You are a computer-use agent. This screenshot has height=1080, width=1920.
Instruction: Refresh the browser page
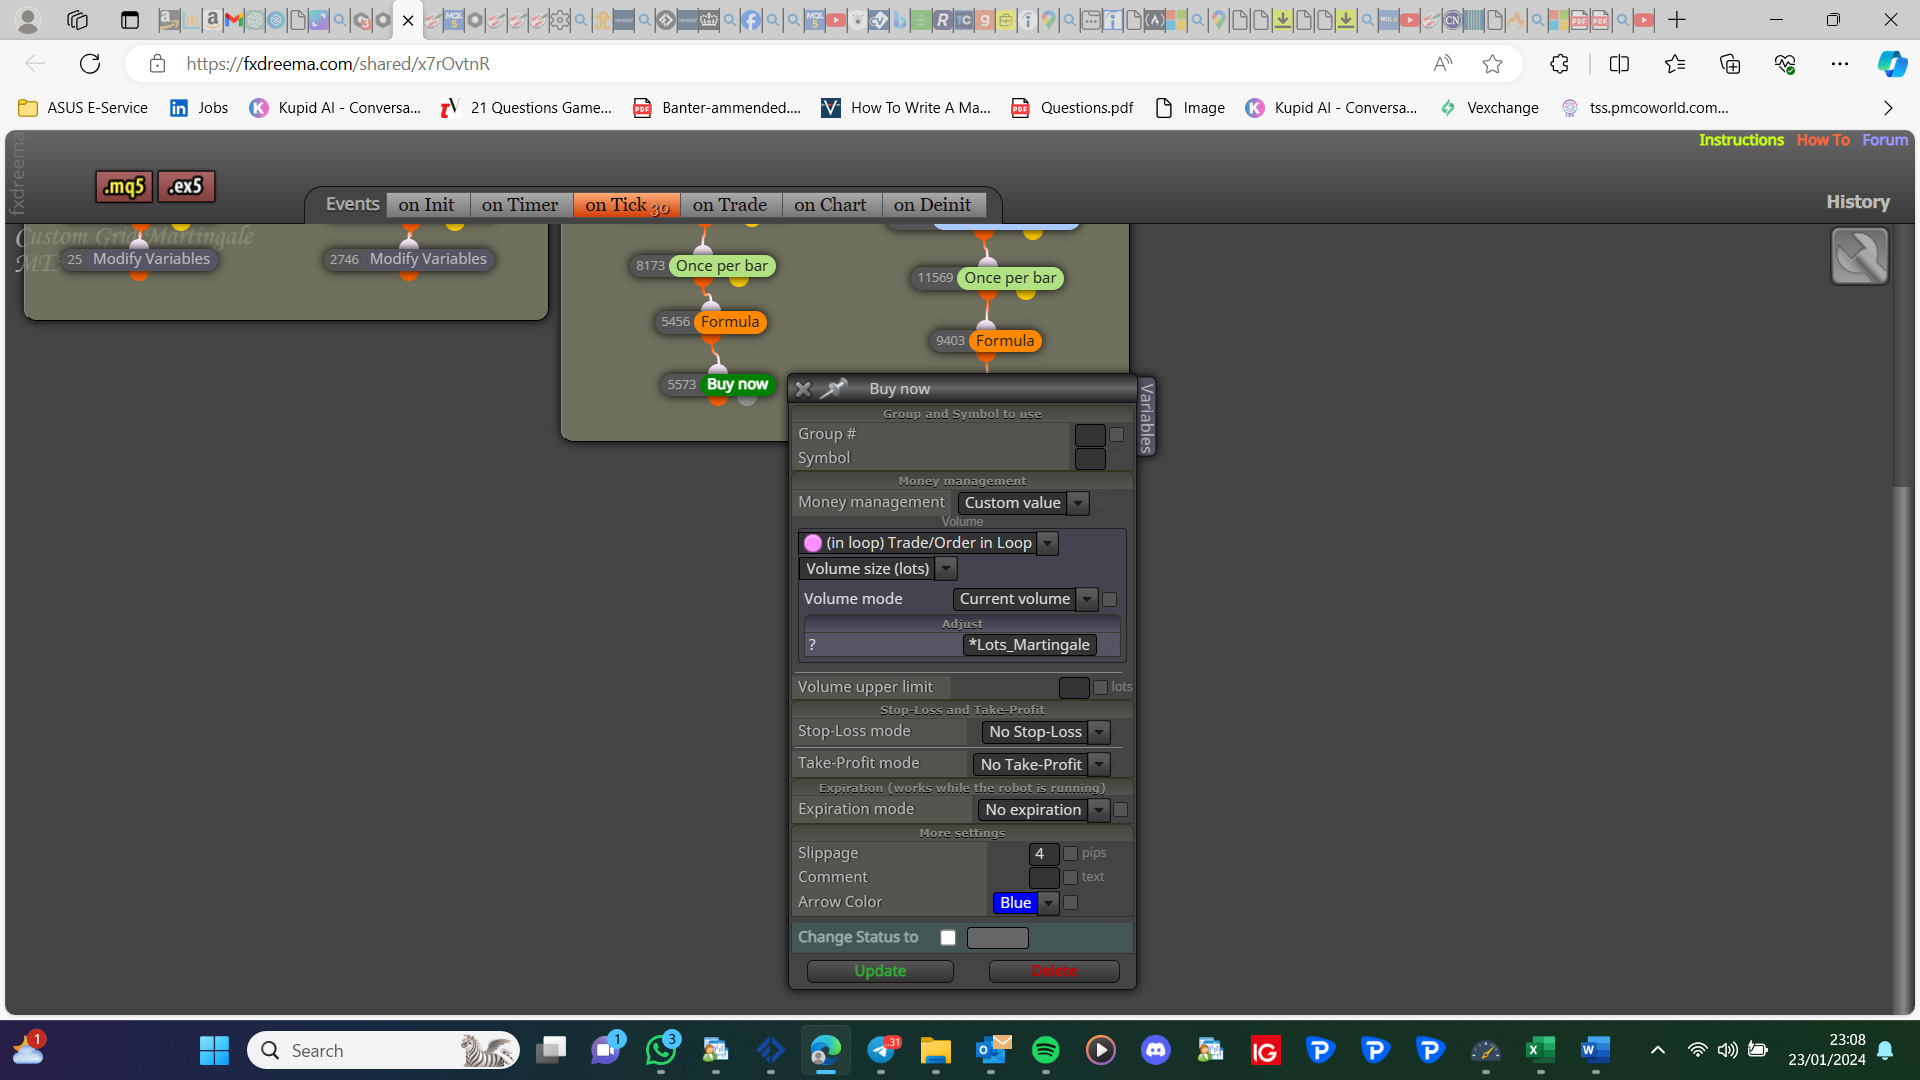90,64
